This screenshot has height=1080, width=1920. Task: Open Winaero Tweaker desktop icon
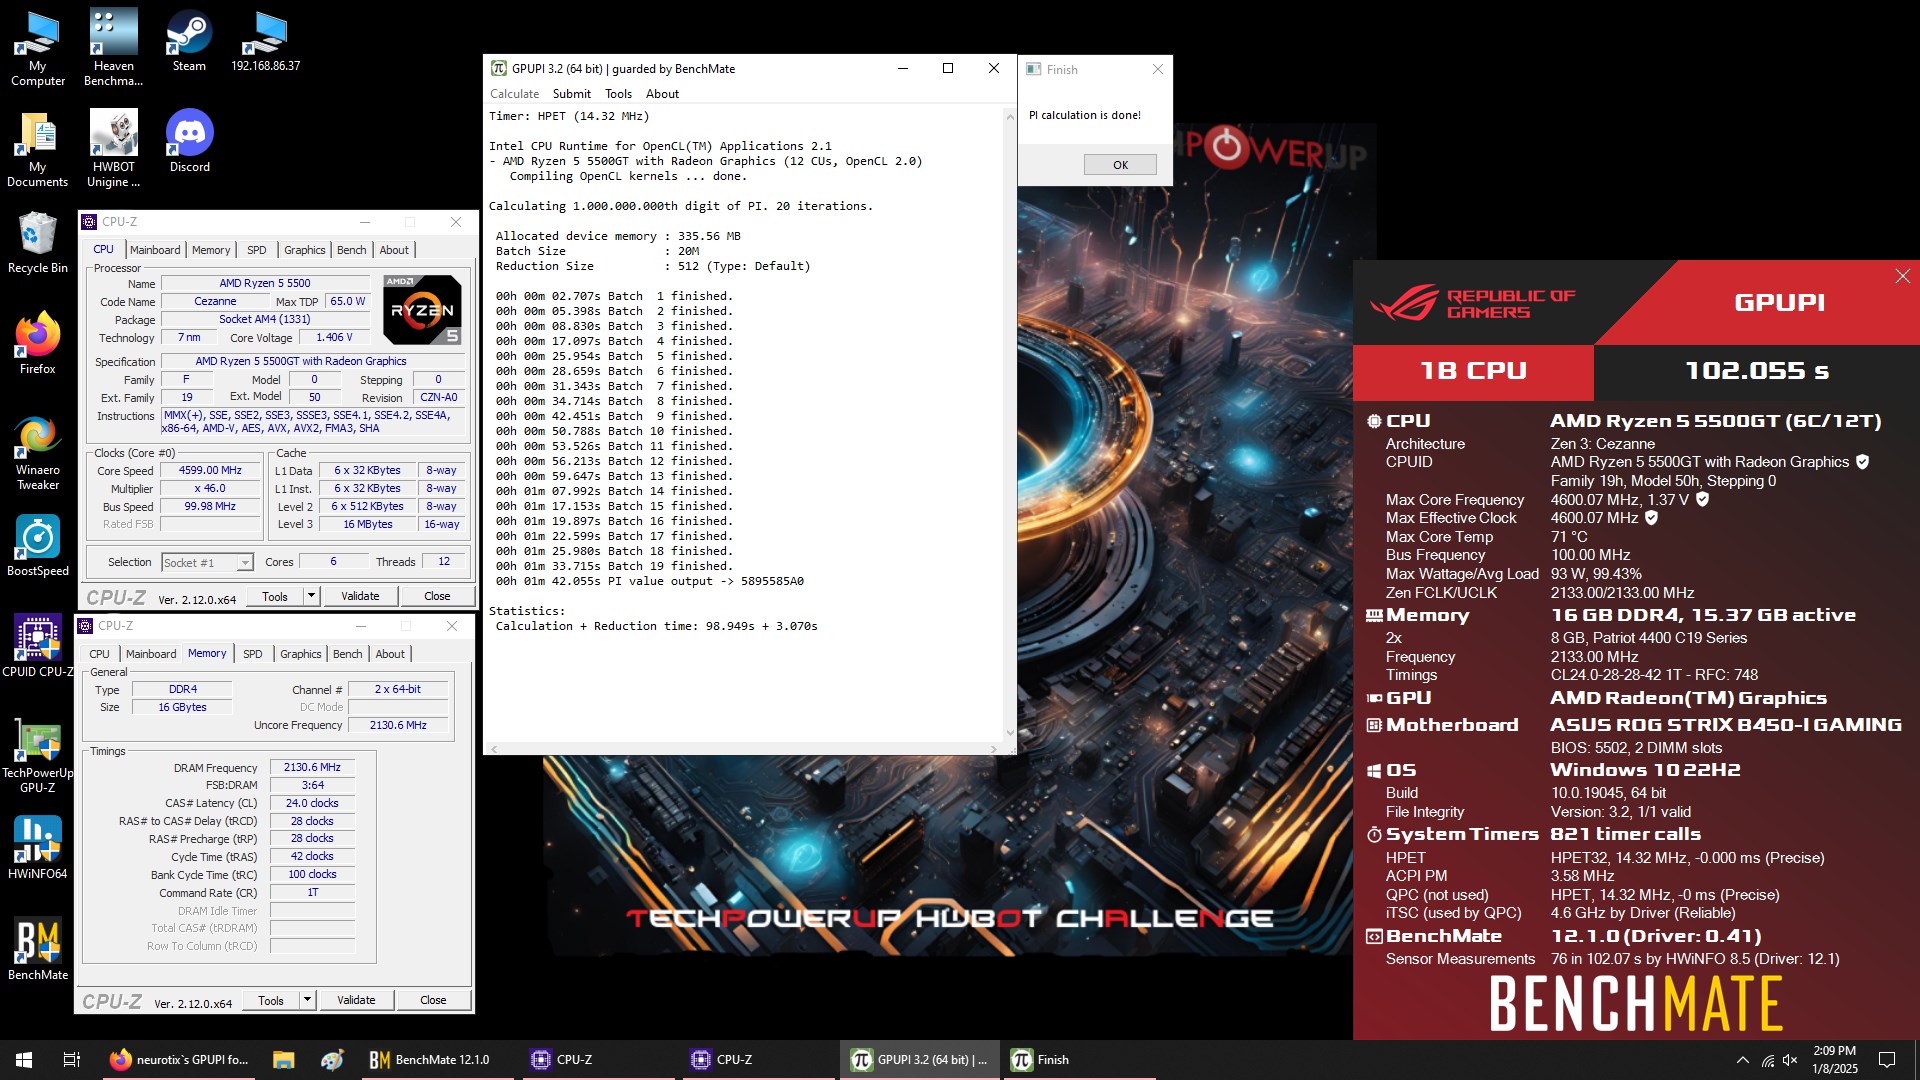tap(38, 453)
